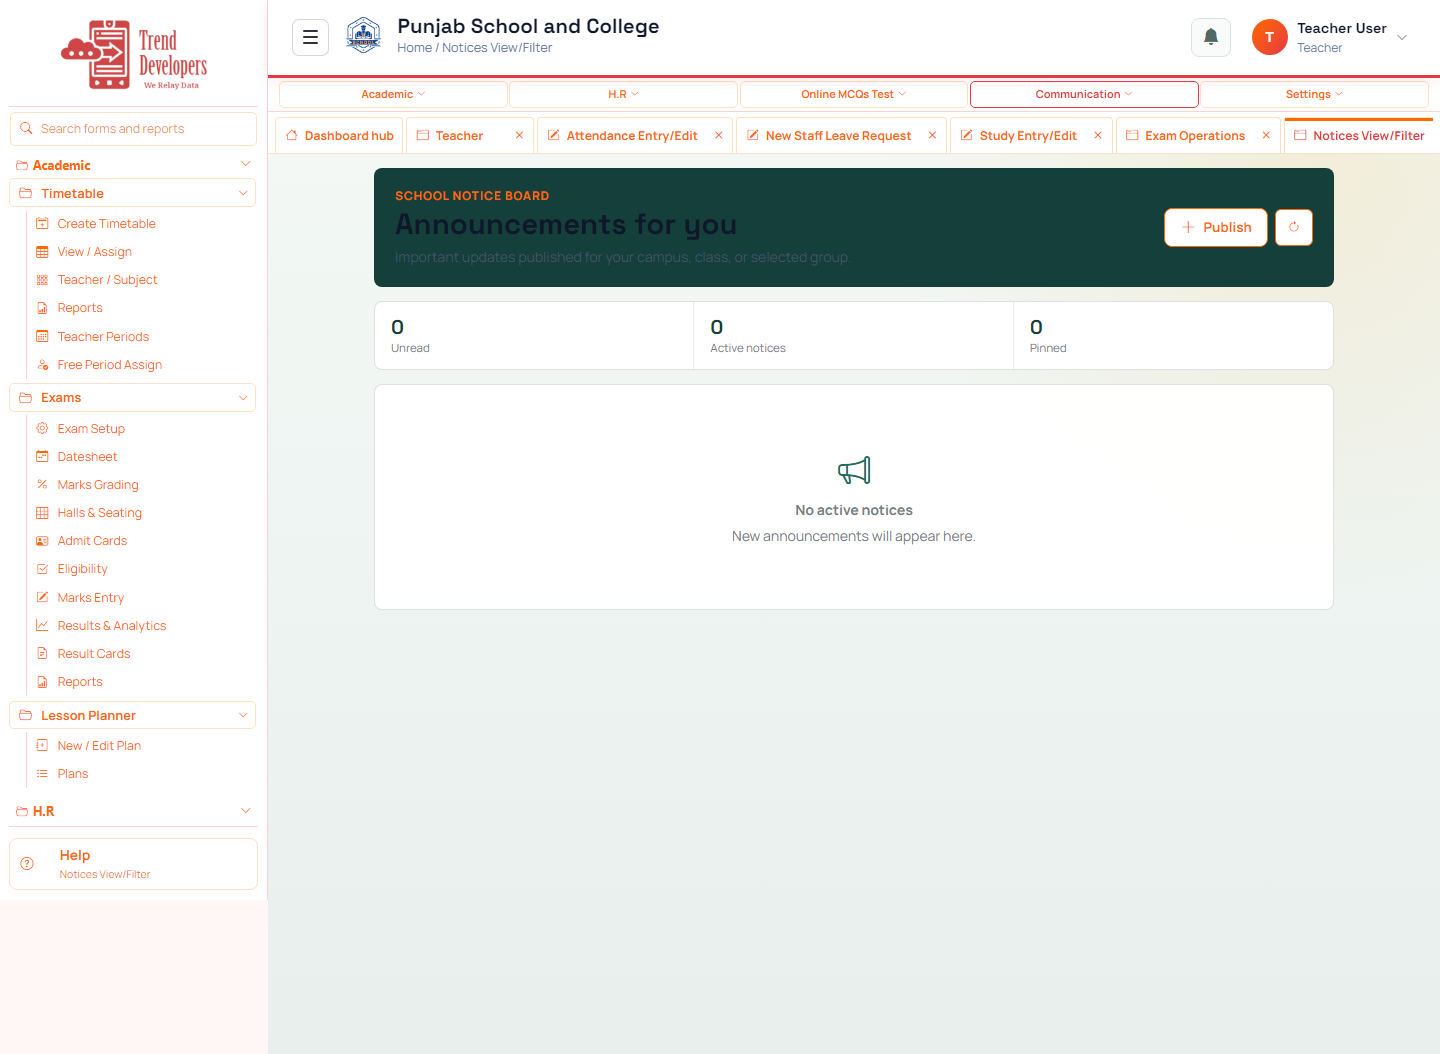The image size is (1440, 1054).
Task: Close the Teacher tab
Action: tap(519, 135)
